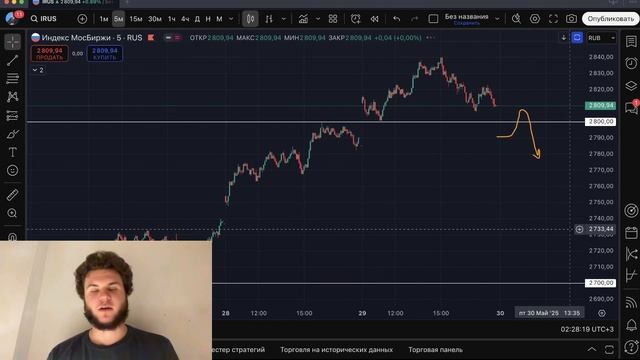Open the 'Без названия' layout dropdown
Image resolution: width=640 pixels, height=360 pixels.
tap(497, 19)
